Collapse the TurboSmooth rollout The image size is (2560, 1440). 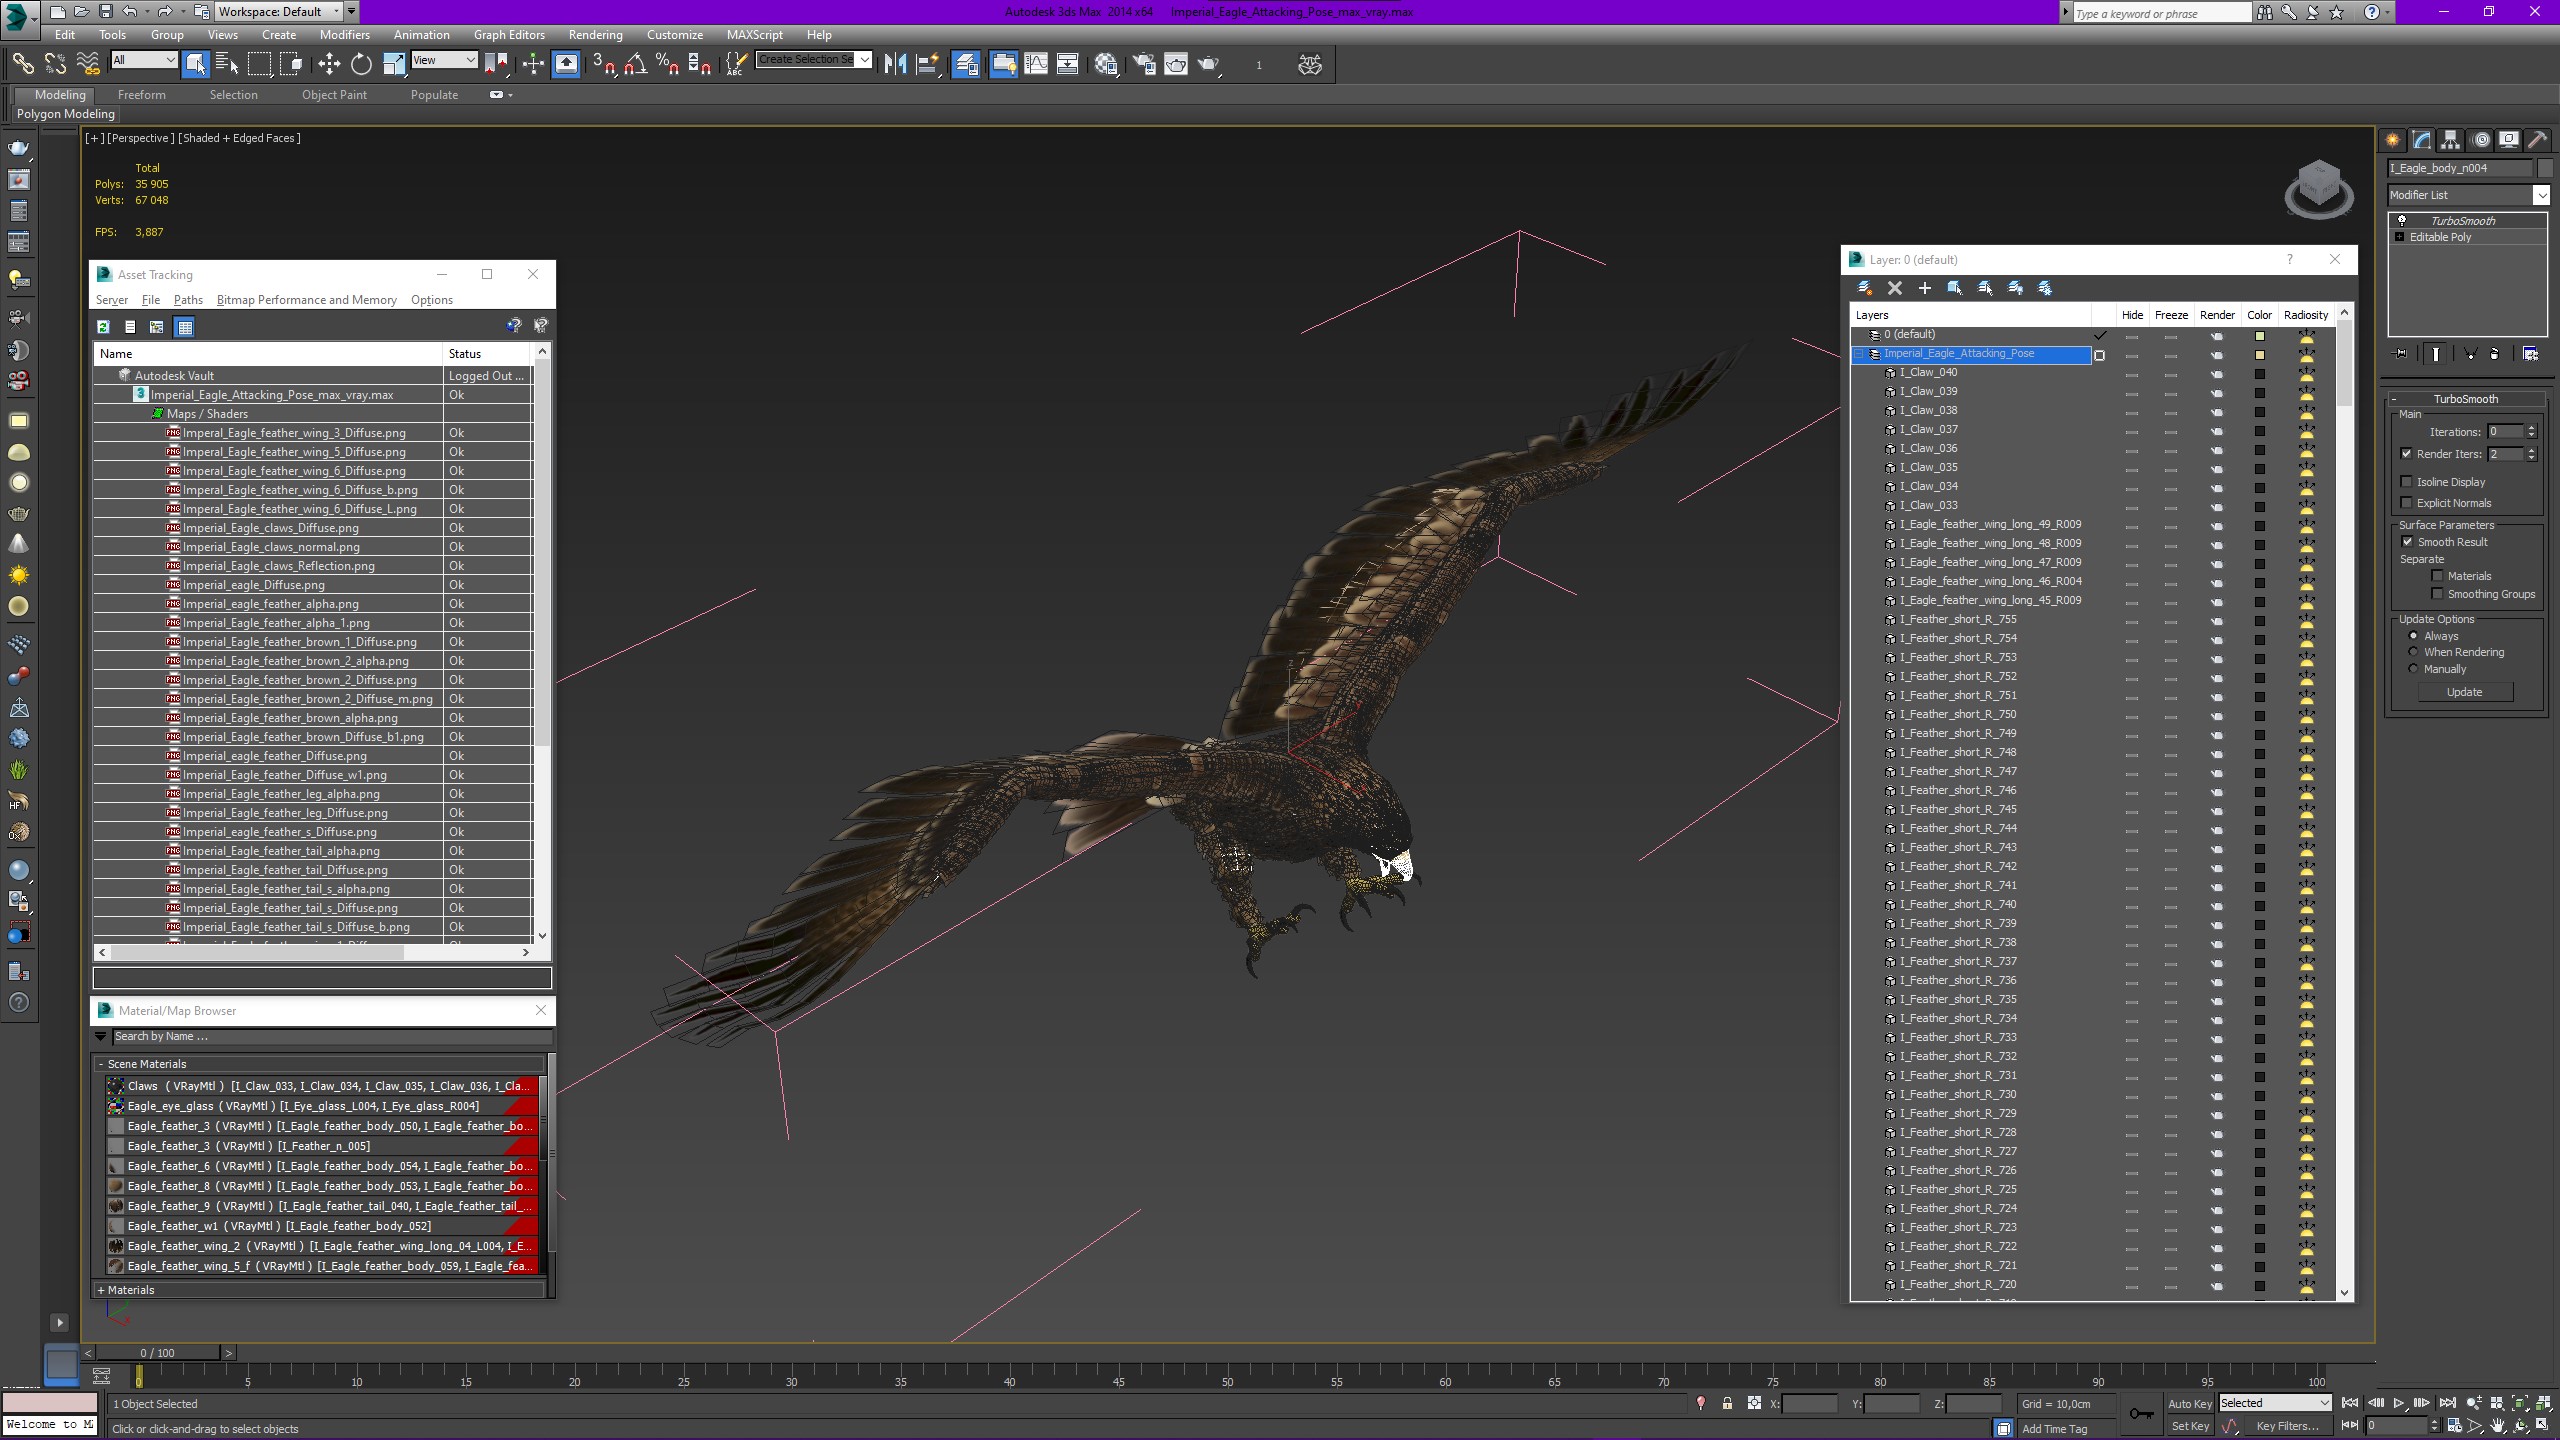coord(2465,399)
